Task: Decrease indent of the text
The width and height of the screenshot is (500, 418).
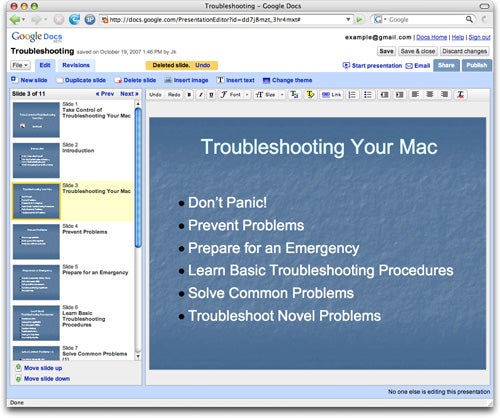Action: pos(384,95)
